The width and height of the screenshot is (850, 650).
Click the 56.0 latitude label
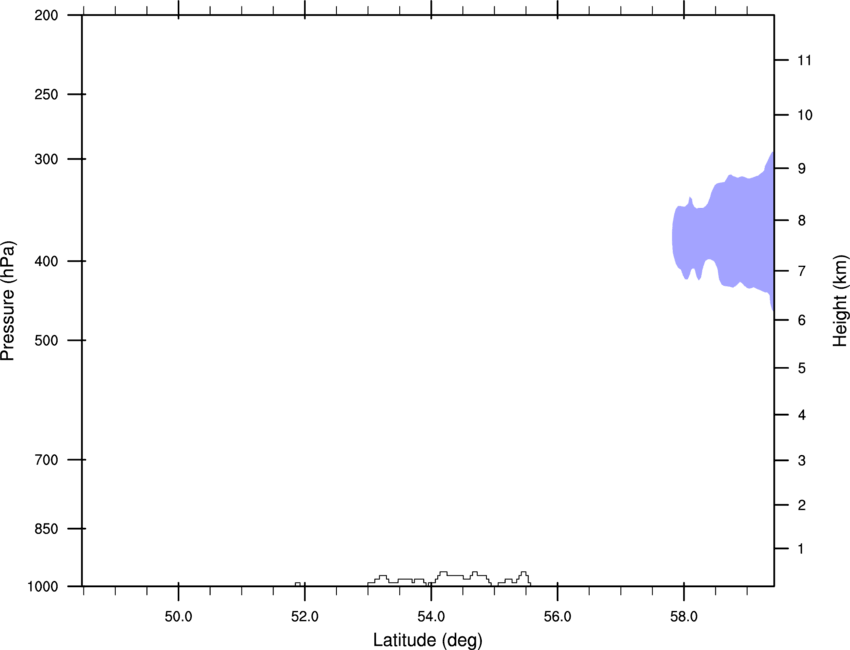pos(557,616)
